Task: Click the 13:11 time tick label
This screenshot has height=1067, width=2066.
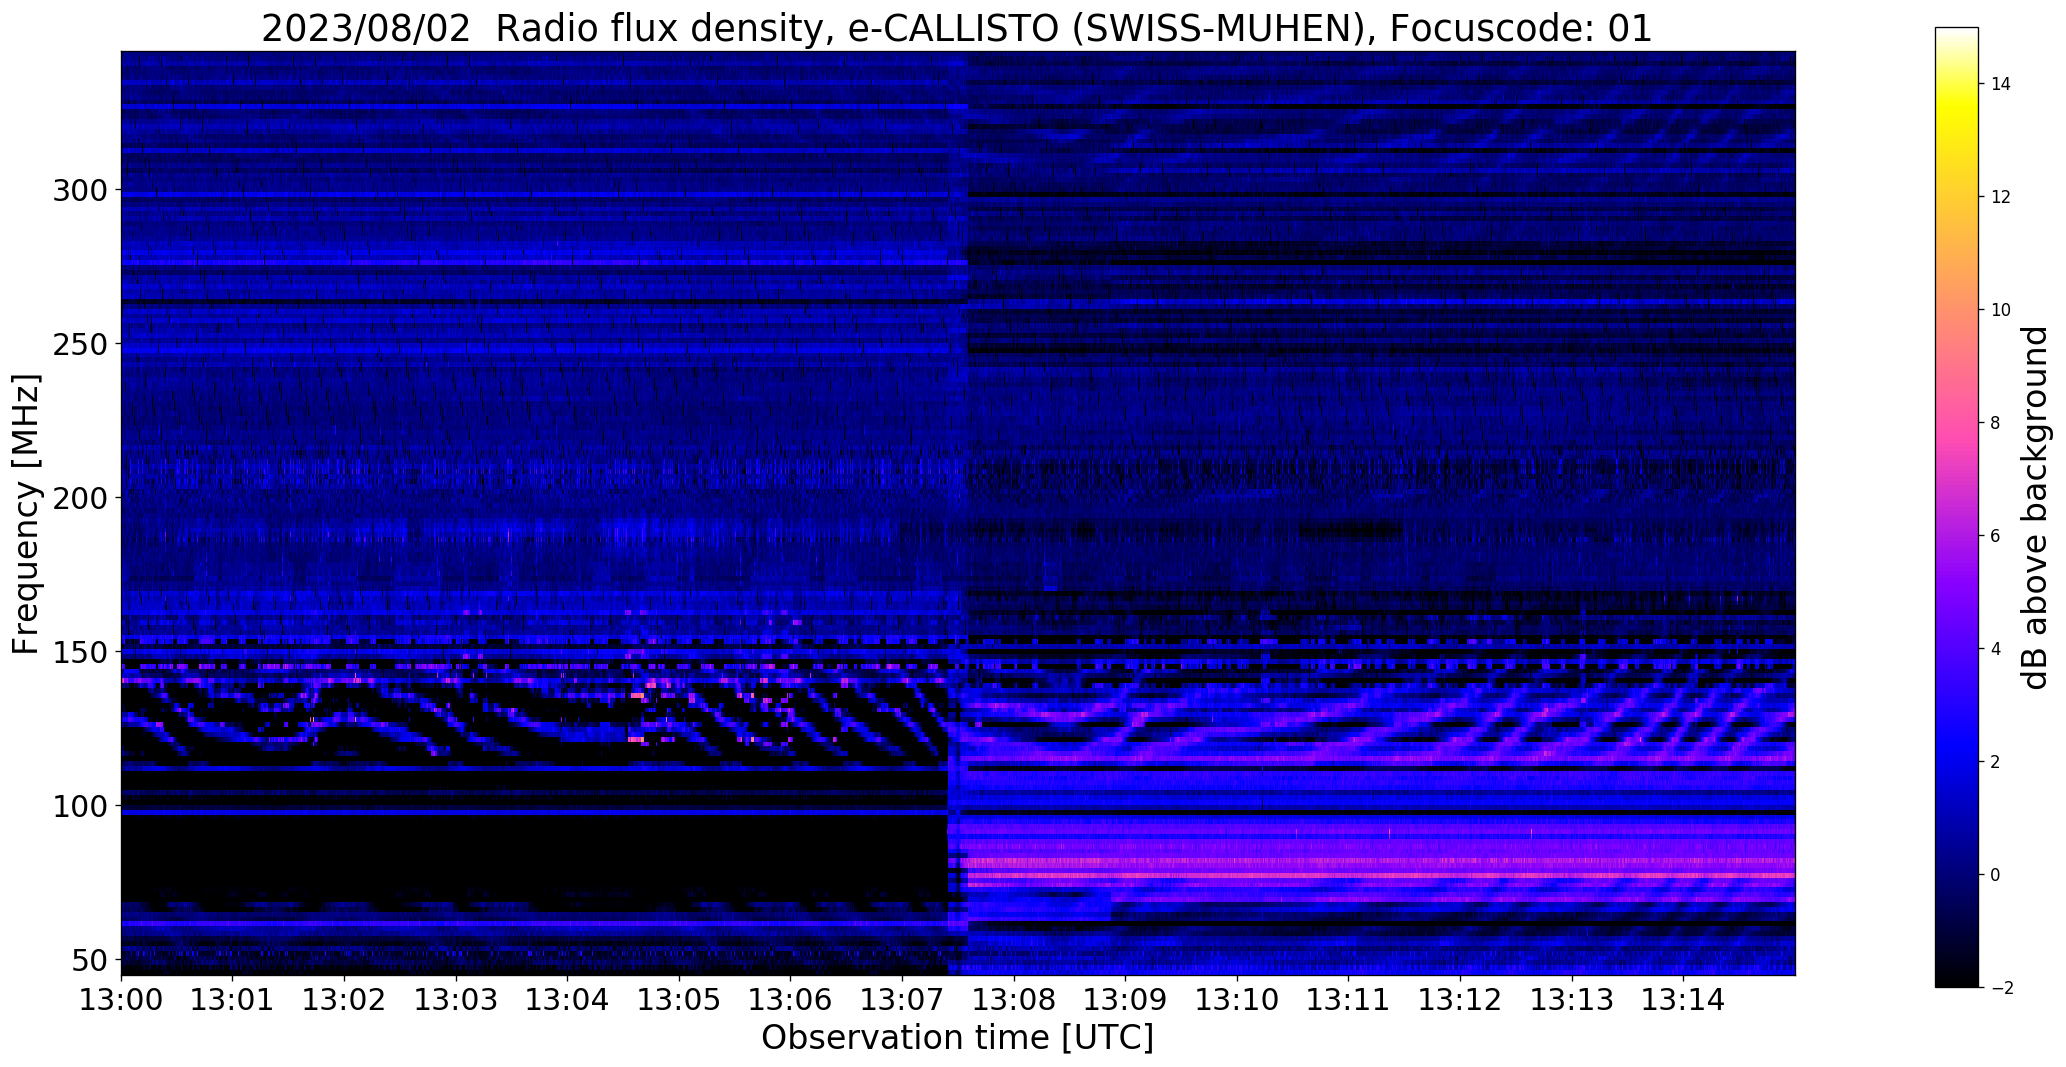Action: coord(1349,998)
